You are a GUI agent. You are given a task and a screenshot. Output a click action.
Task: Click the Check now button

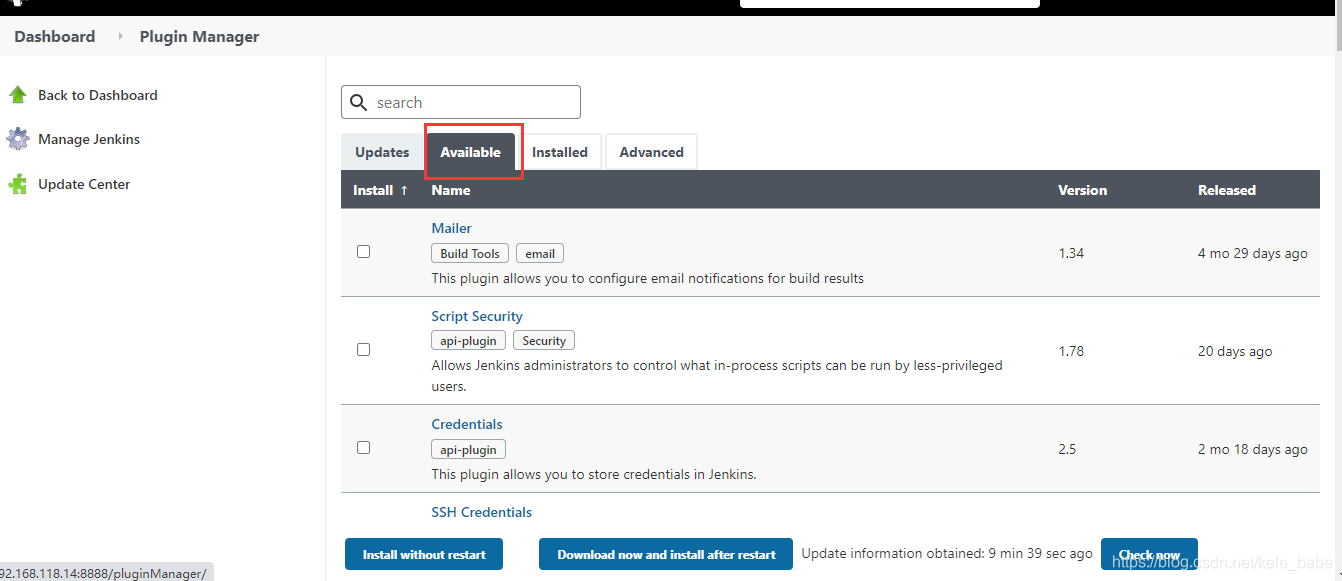[1149, 554]
